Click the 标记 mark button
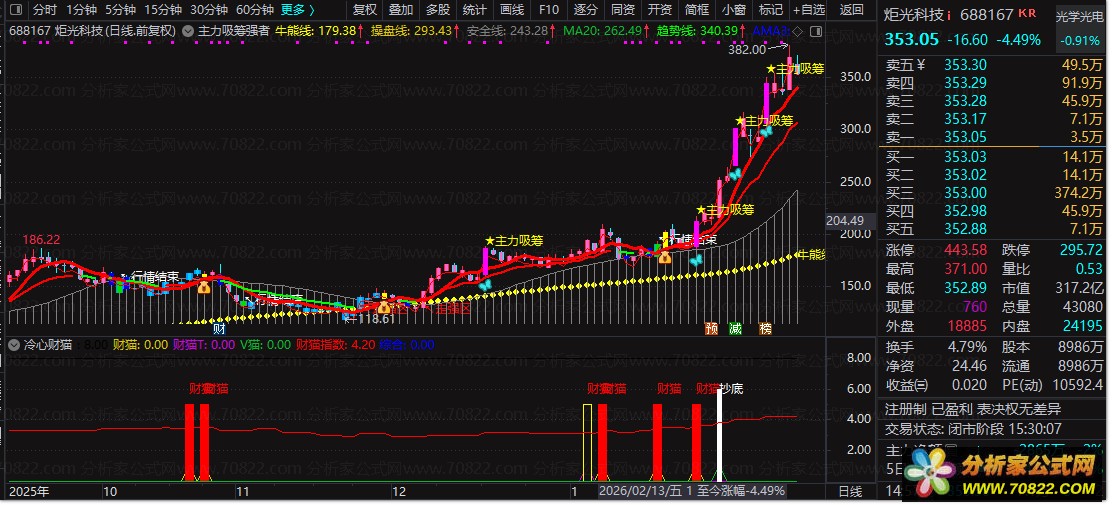This screenshot has height=505, width=1112. (x=770, y=10)
